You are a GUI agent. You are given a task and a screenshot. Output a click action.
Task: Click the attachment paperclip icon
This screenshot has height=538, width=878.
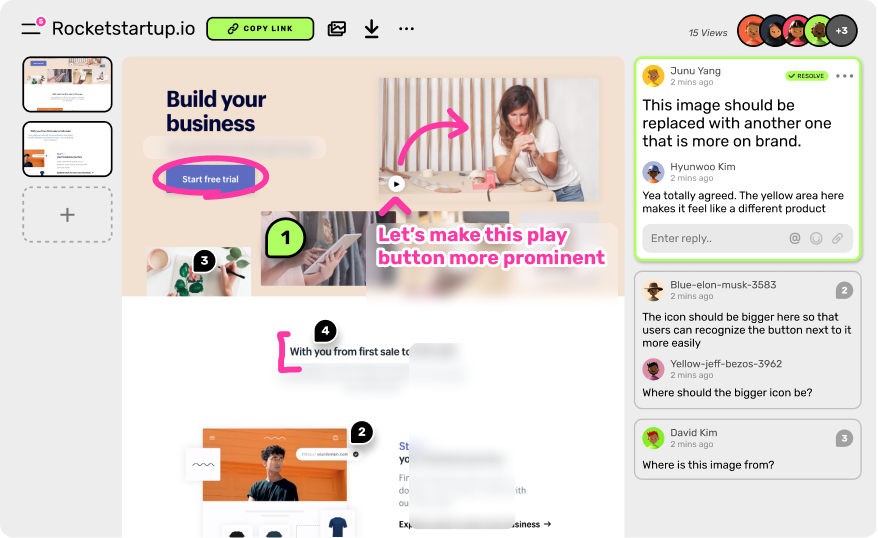[x=837, y=238]
